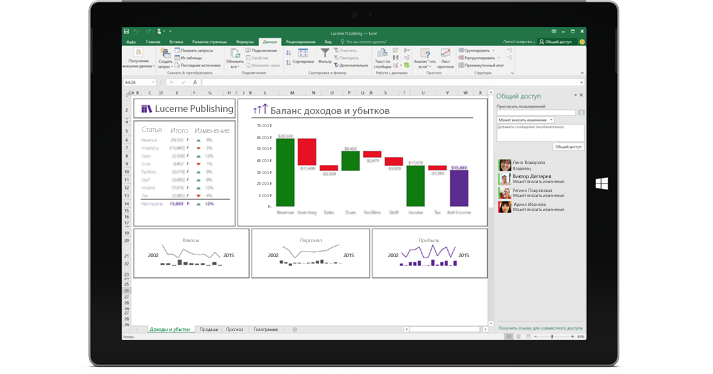Screen dimensions: 713x374
Task: Expand the Группировать dropdown arrow
Action: coord(494,51)
